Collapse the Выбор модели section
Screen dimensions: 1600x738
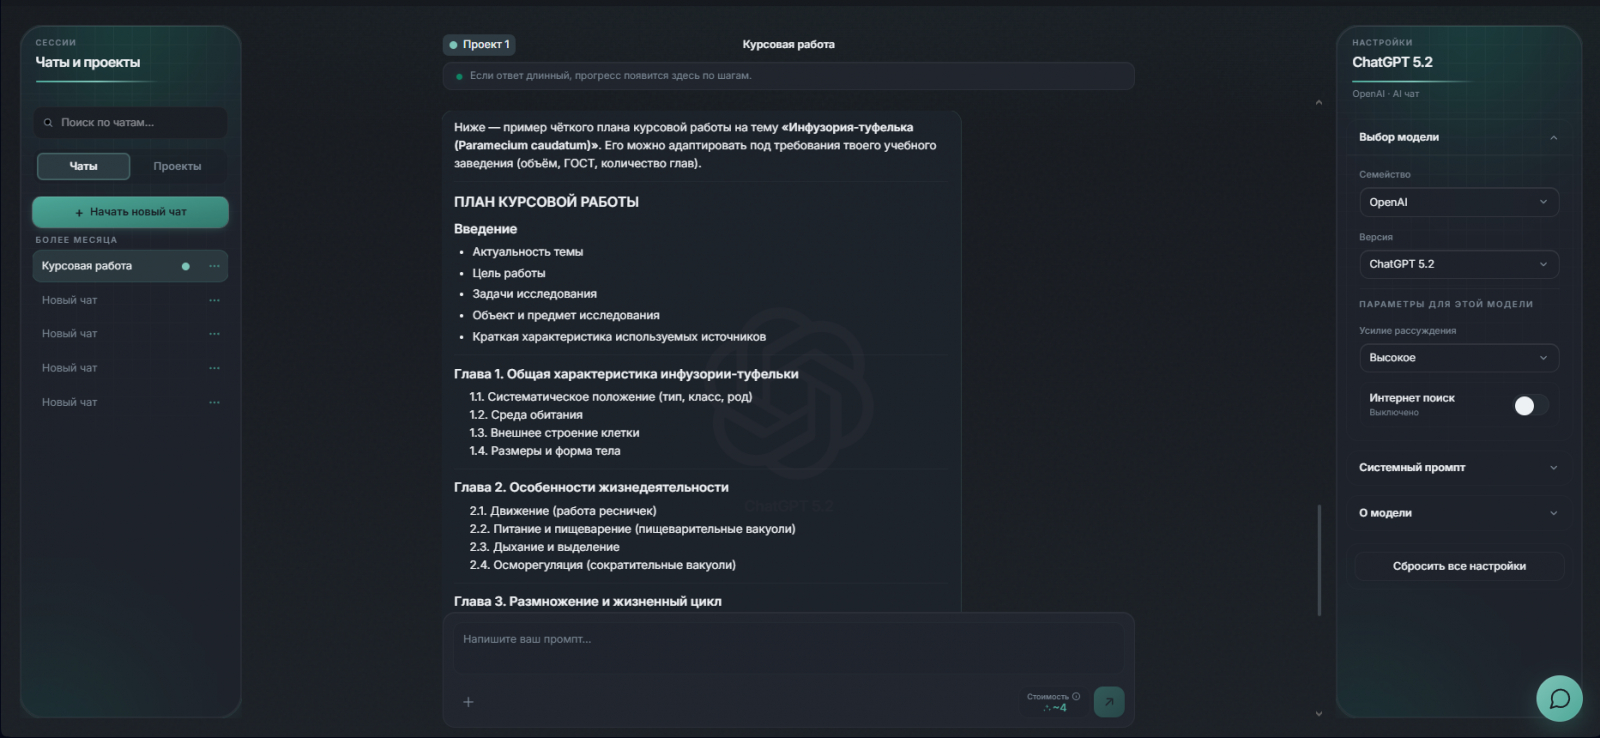tap(1458, 137)
